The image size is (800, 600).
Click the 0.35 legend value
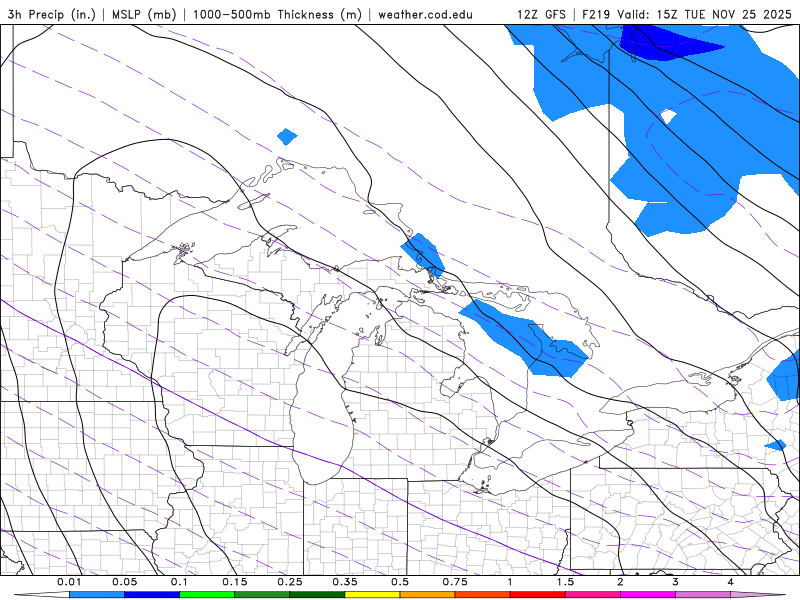click(345, 582)
